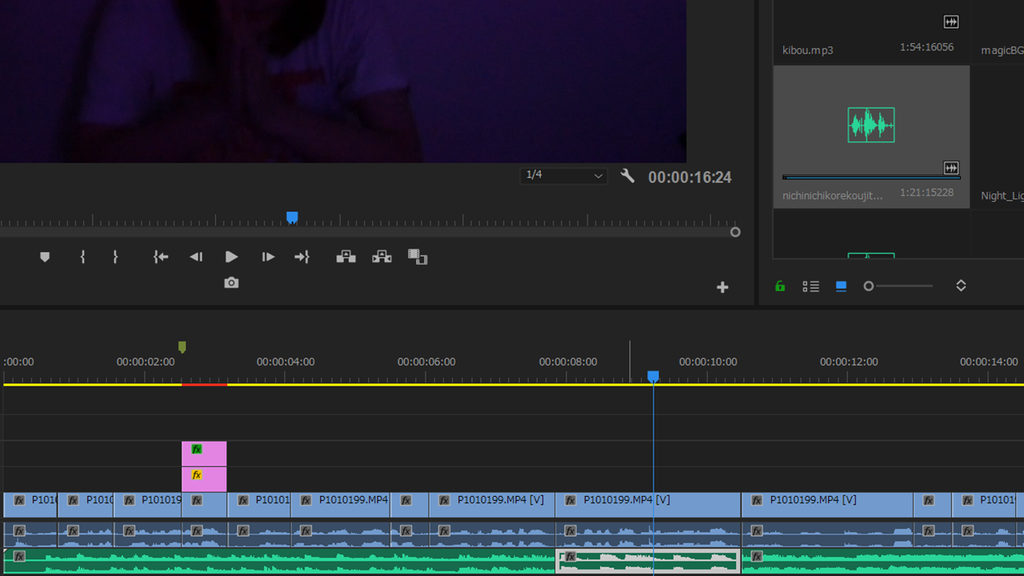Click the 00:00:12:00 ruler mark
This screenshot has width=1024, height=576.
848,362
